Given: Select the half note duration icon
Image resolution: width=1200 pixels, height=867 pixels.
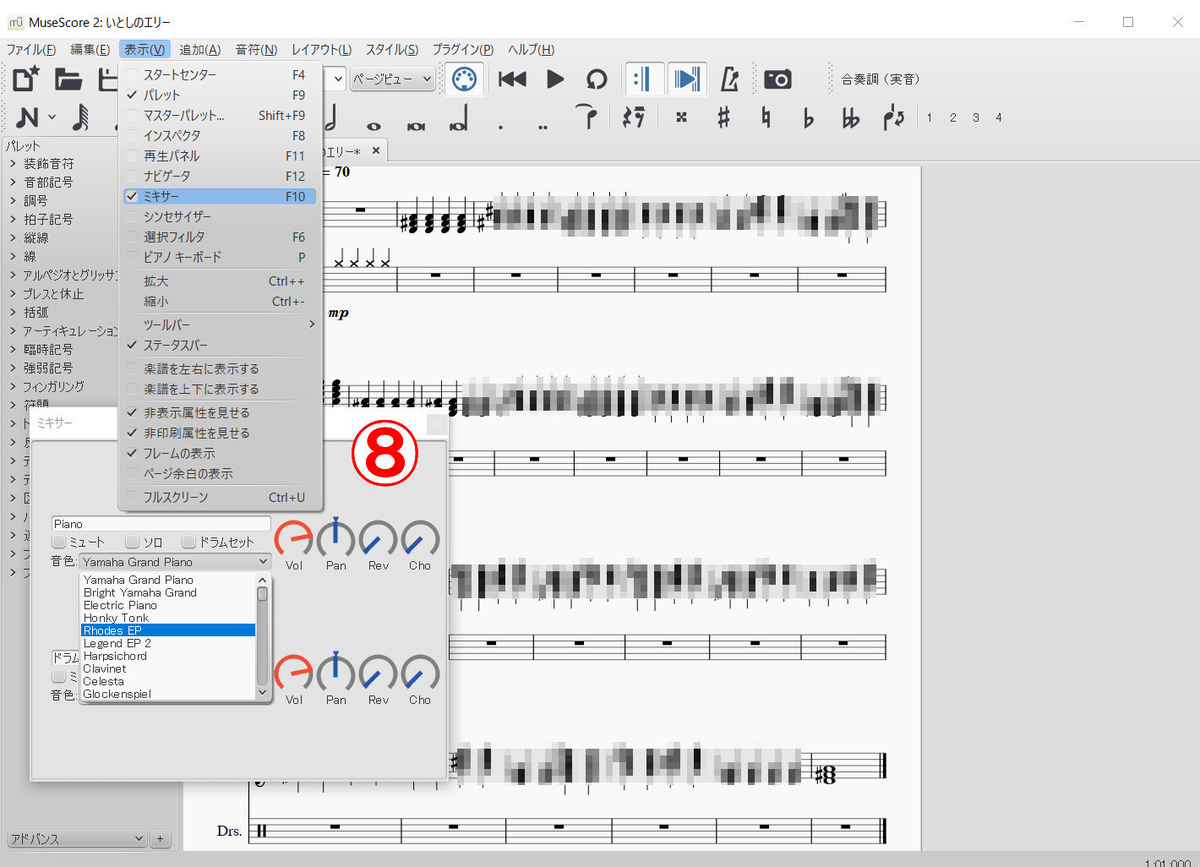Looking at the screenshot, I should 331,117.
